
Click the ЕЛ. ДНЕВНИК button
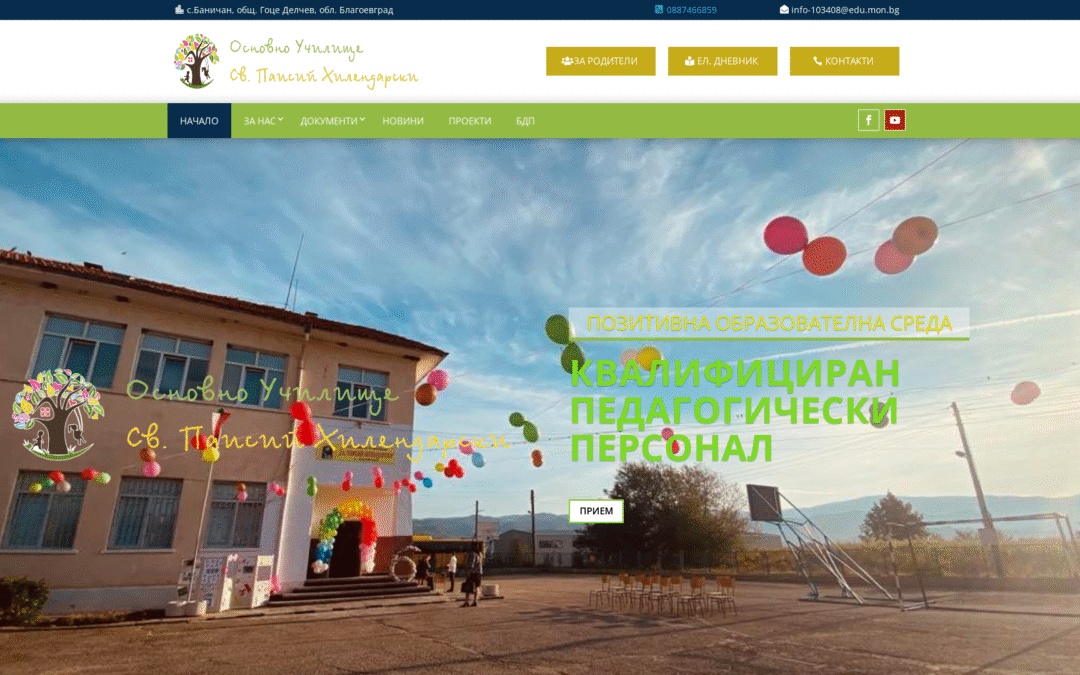tap(723, 61)
